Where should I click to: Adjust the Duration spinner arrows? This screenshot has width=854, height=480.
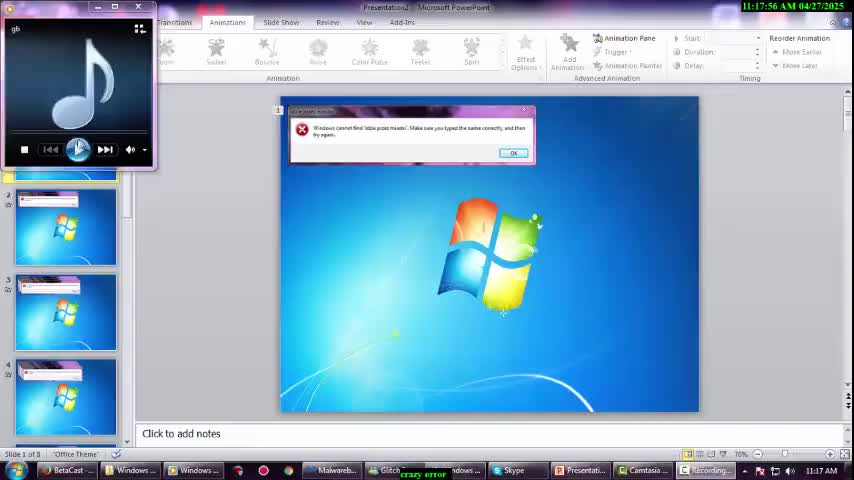[x=757, y=52]
